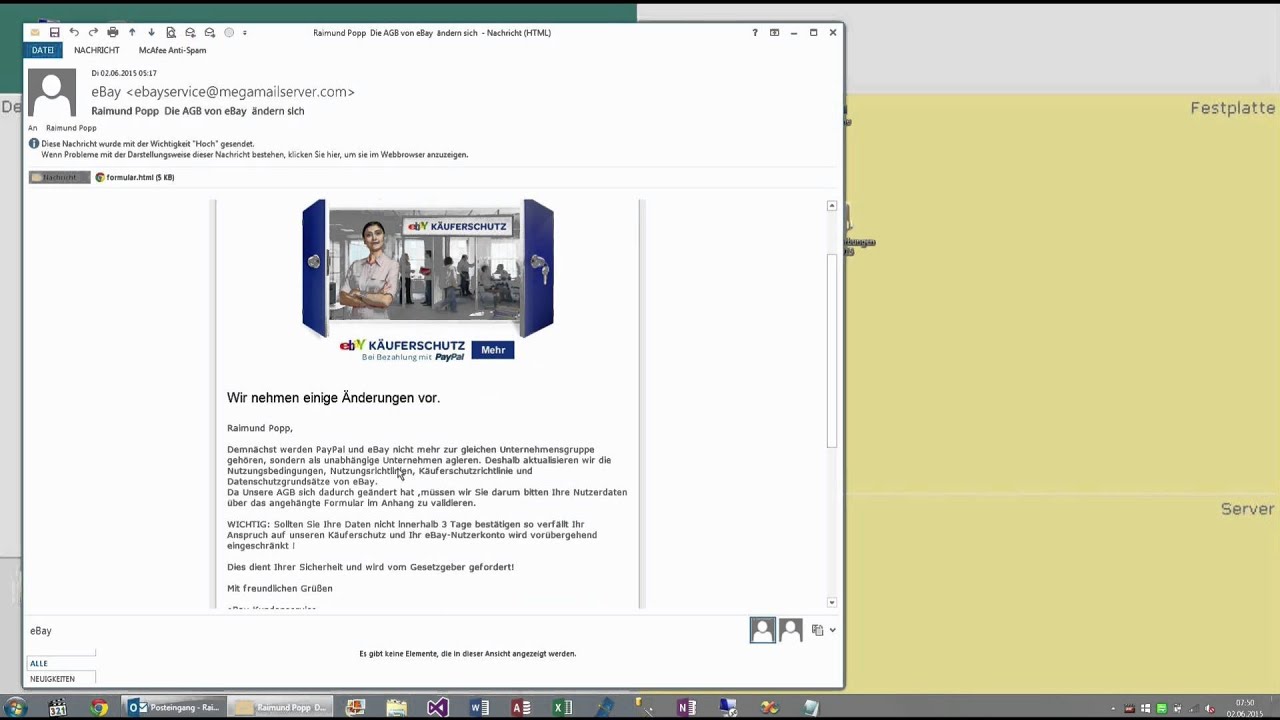The height and width of the screenshot is (720, 1280).
Task: Click the Outlook mail icon at title bar left
Action: (x=35, y=32)
